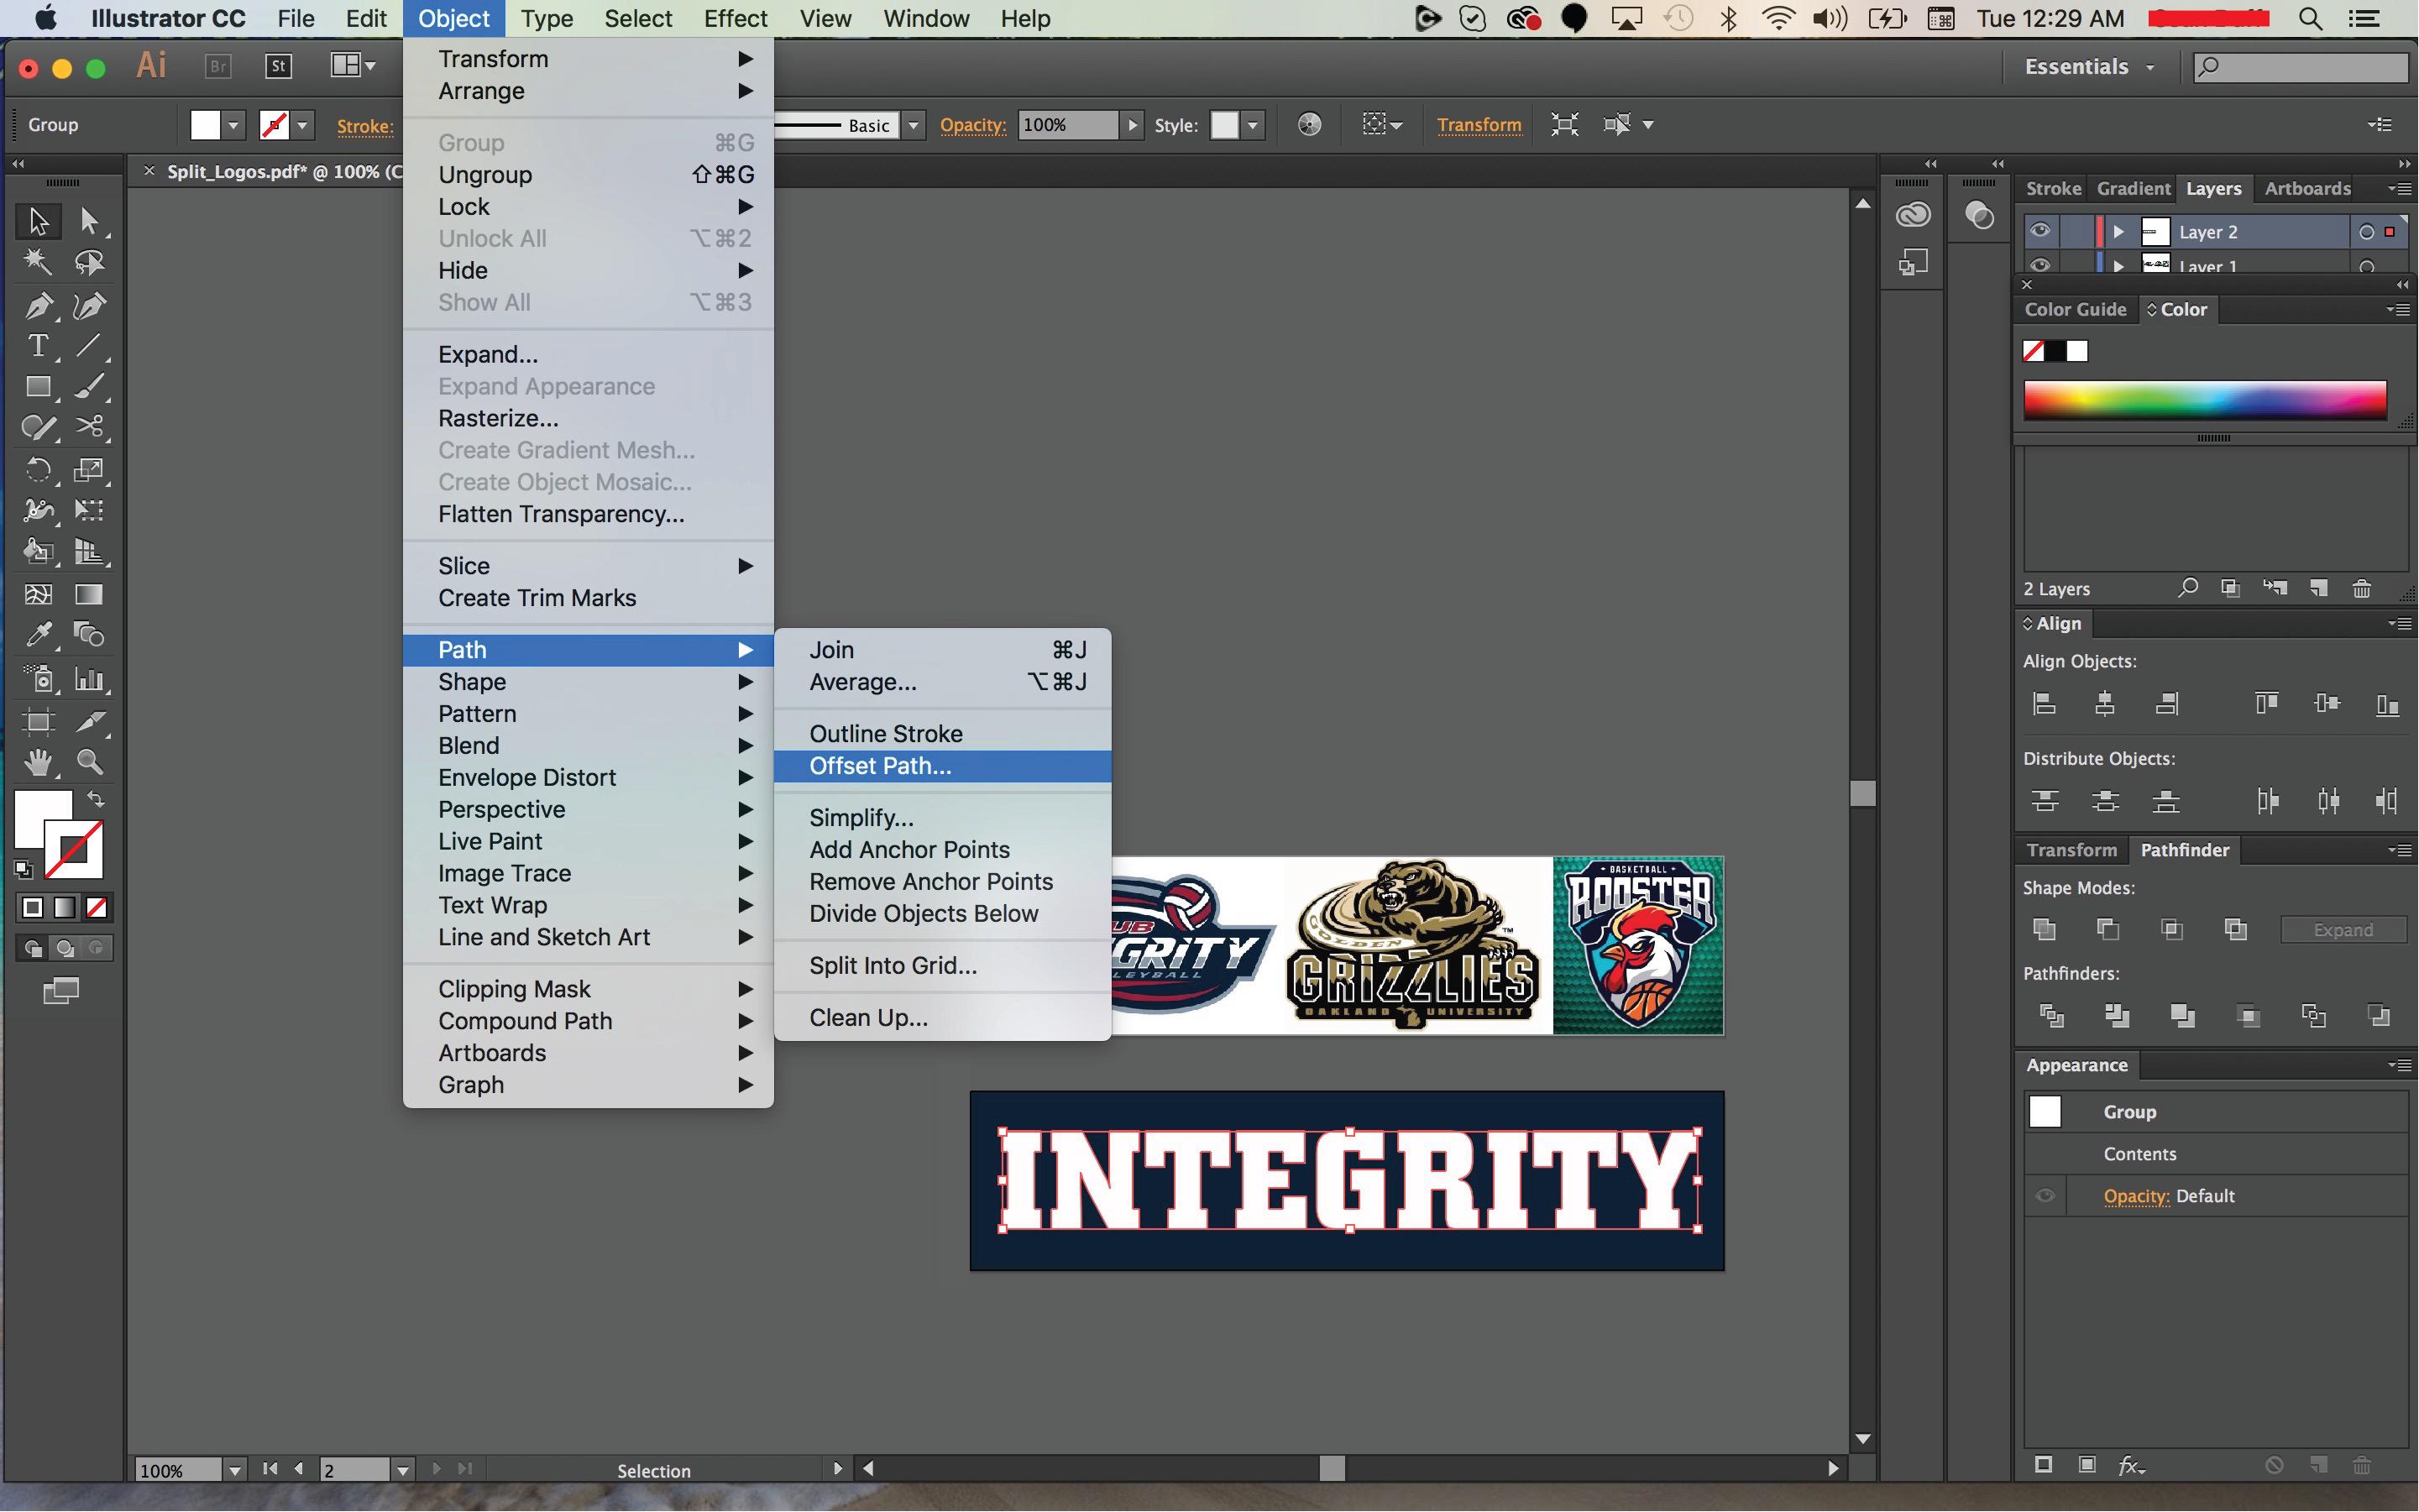Open the Style dropdown arrow

pyautogui.click(x=1252, y=125)
